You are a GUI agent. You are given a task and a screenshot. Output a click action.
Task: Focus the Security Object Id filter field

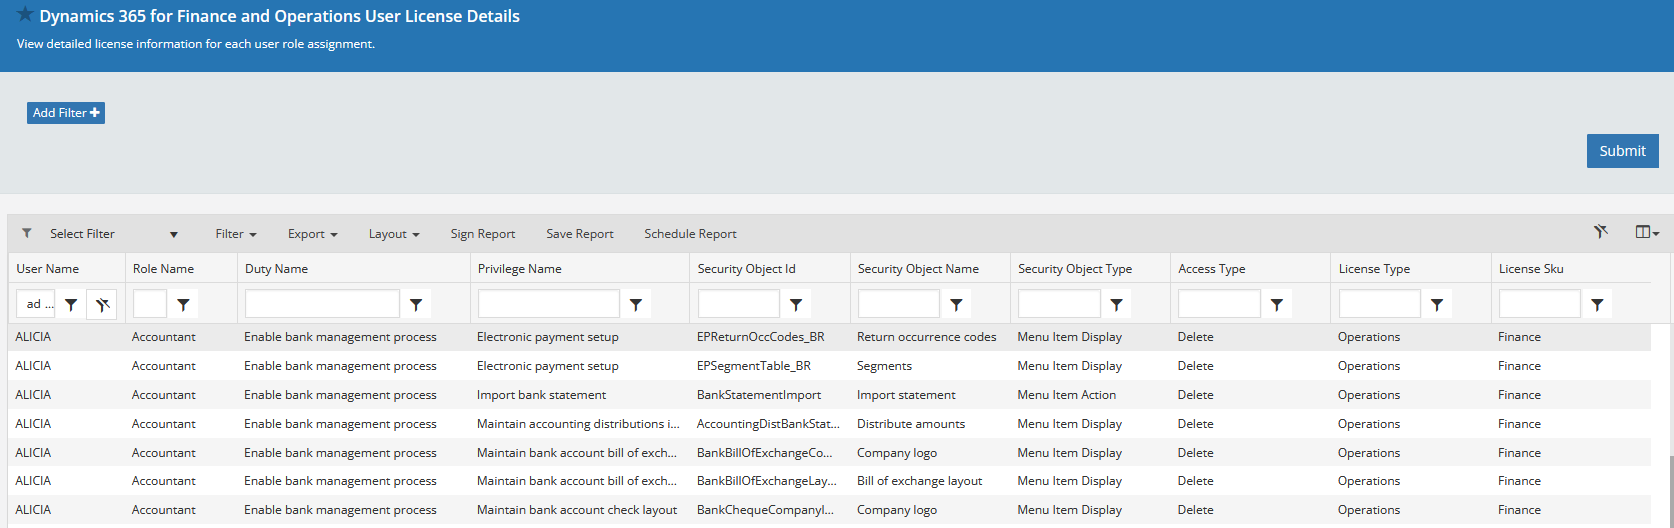coord(739,304)
